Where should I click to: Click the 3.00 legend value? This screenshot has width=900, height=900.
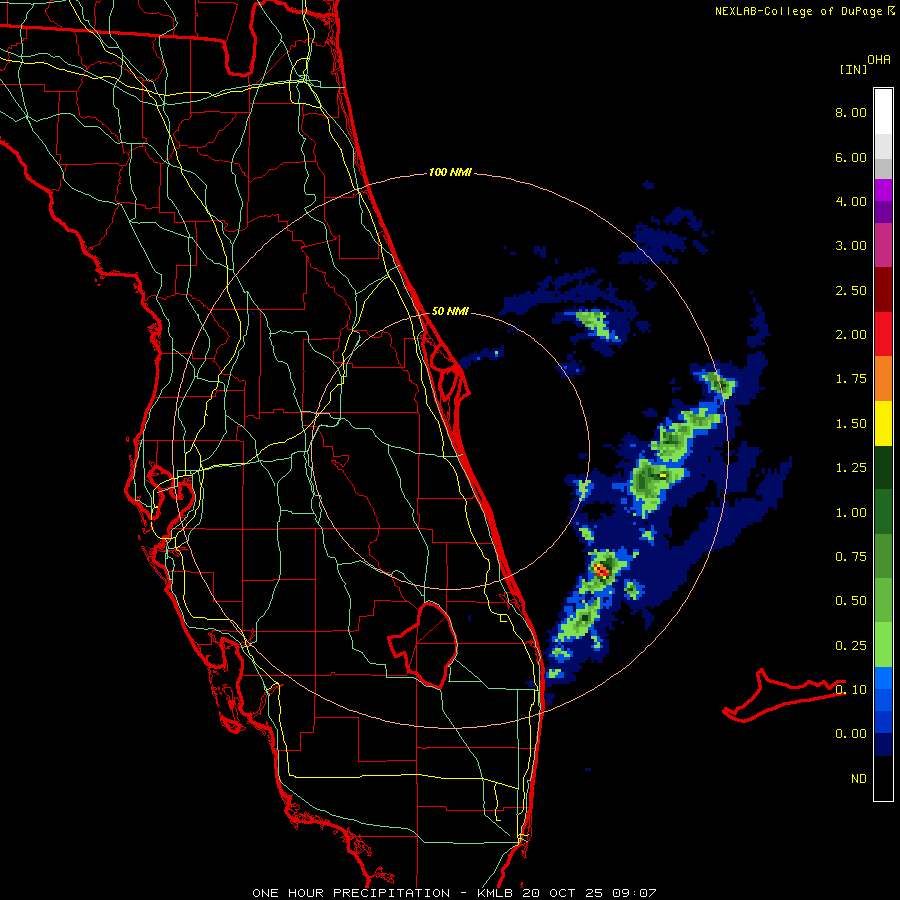click(x=851, y=246)
